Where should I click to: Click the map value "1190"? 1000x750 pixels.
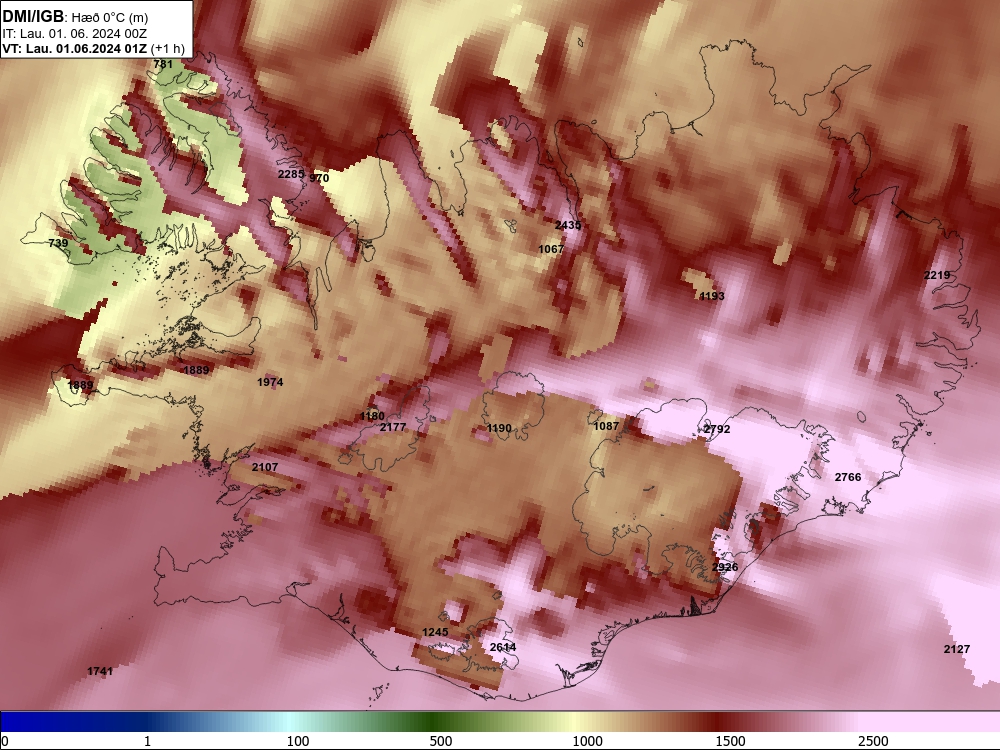499,428
